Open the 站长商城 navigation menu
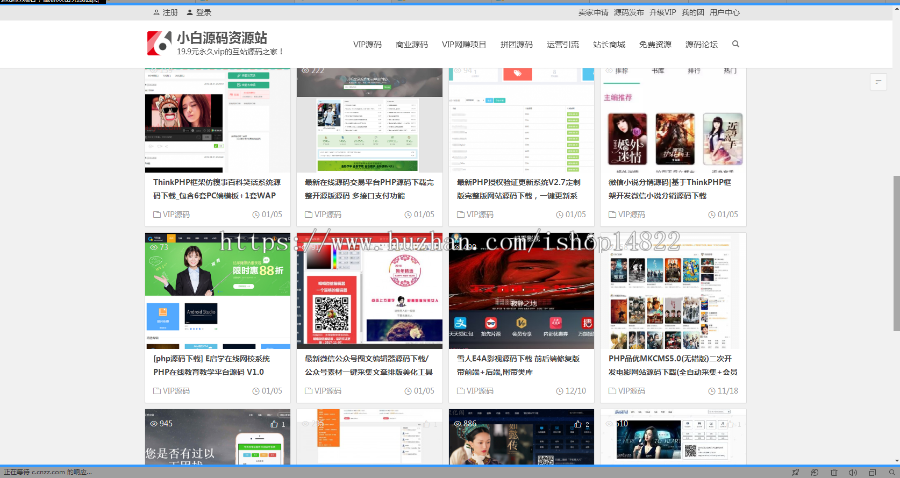The image size is (900, 478). pos(609,44)
